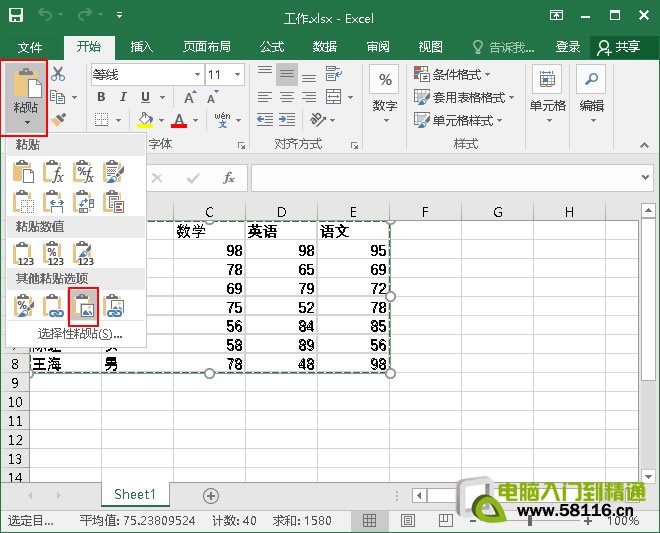Toggle Italic formatting
660x533 pixels.
[x=123, y=97]
